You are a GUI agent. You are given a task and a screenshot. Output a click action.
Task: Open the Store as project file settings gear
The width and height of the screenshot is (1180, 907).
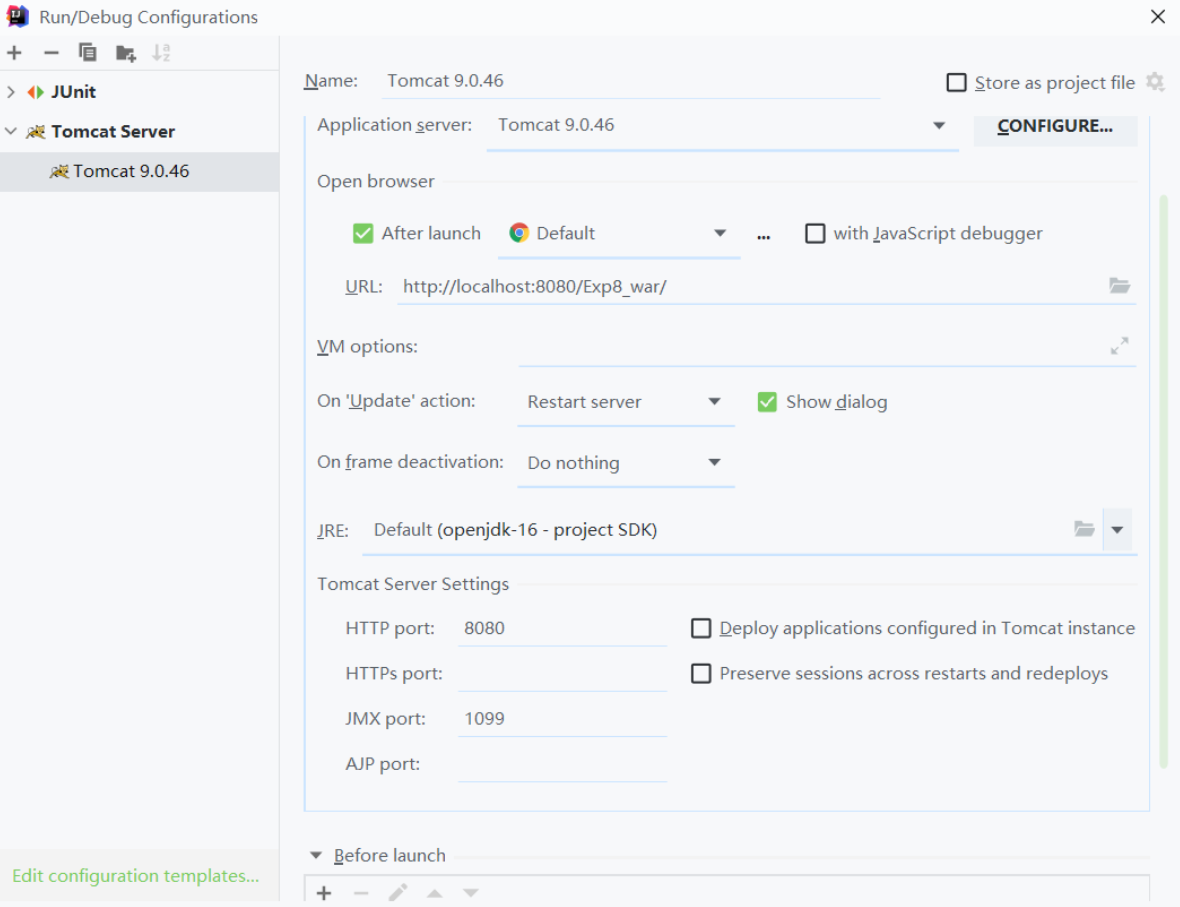coord(1155,82)
